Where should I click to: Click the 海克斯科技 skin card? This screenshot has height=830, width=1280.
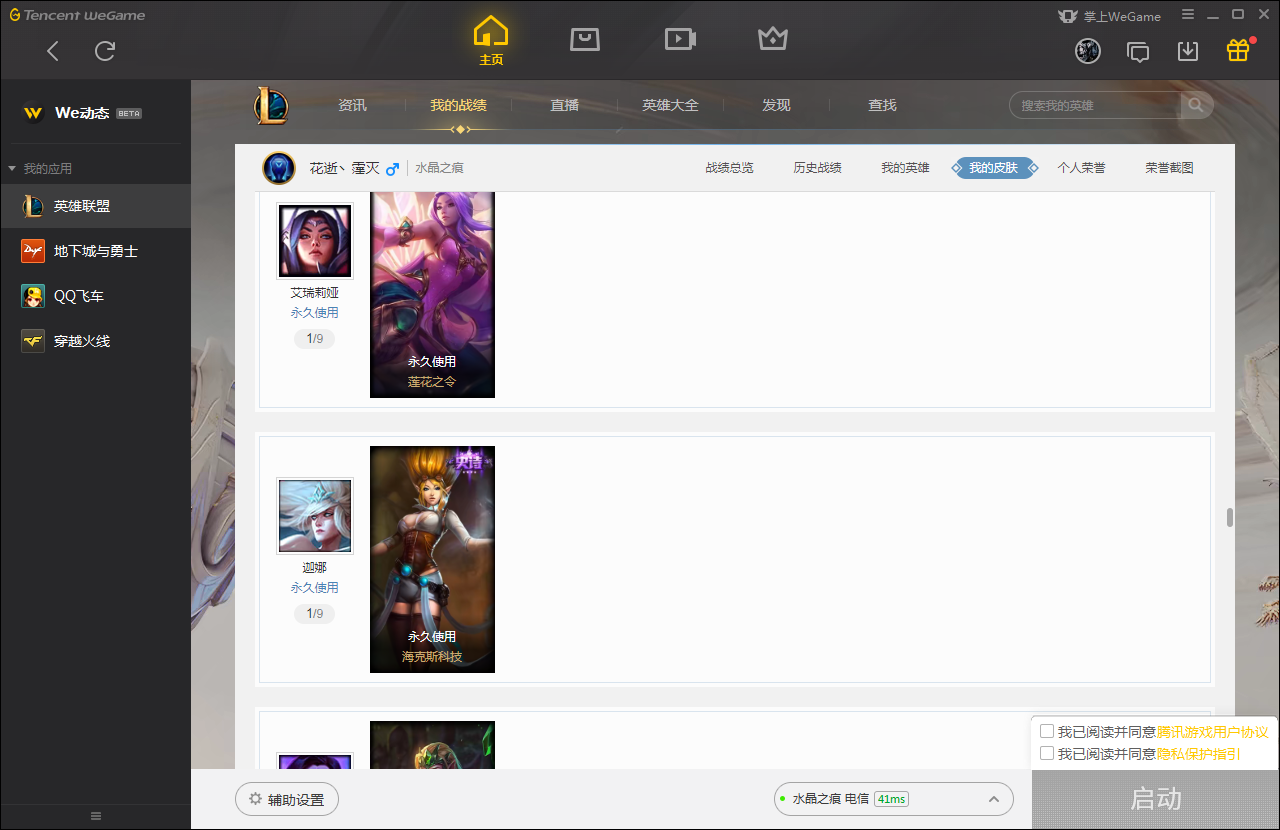click(x=432, y=559)
